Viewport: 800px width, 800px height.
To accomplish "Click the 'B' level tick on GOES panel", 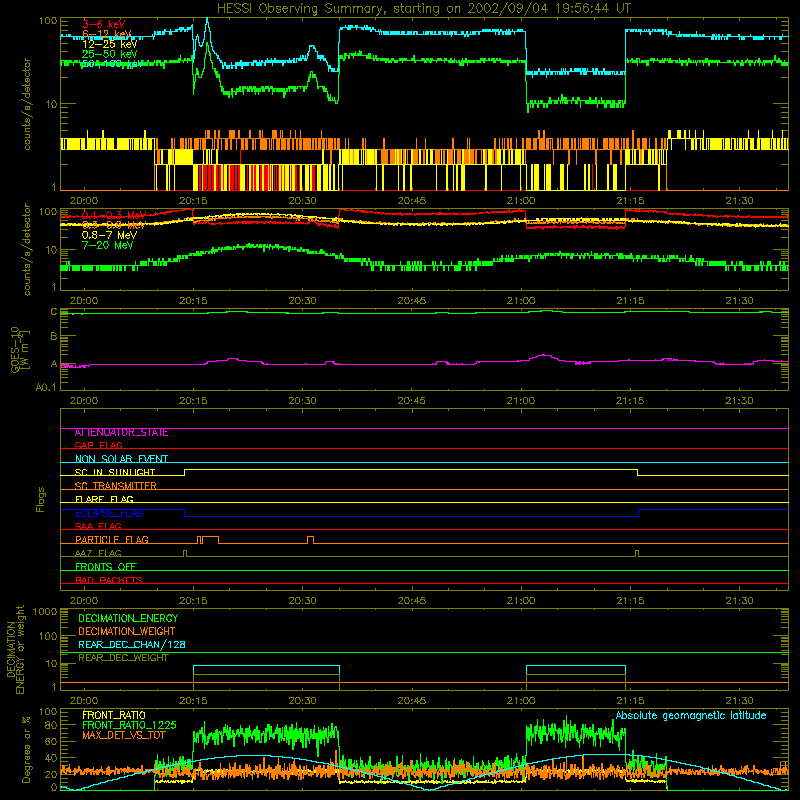I will (54, 337).
